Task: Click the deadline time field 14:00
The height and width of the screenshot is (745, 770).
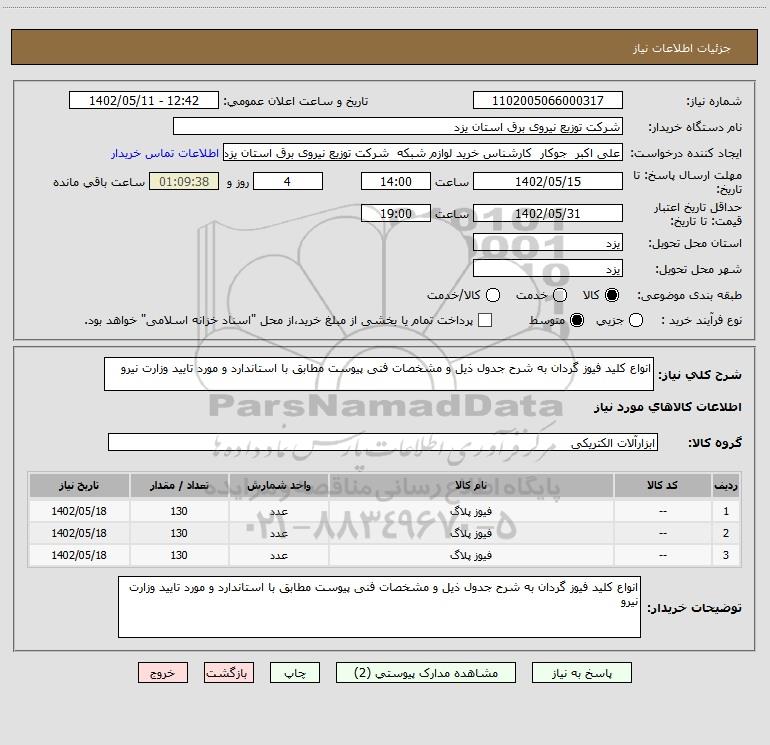Action: pyautogui.click(x=396, y=181)
